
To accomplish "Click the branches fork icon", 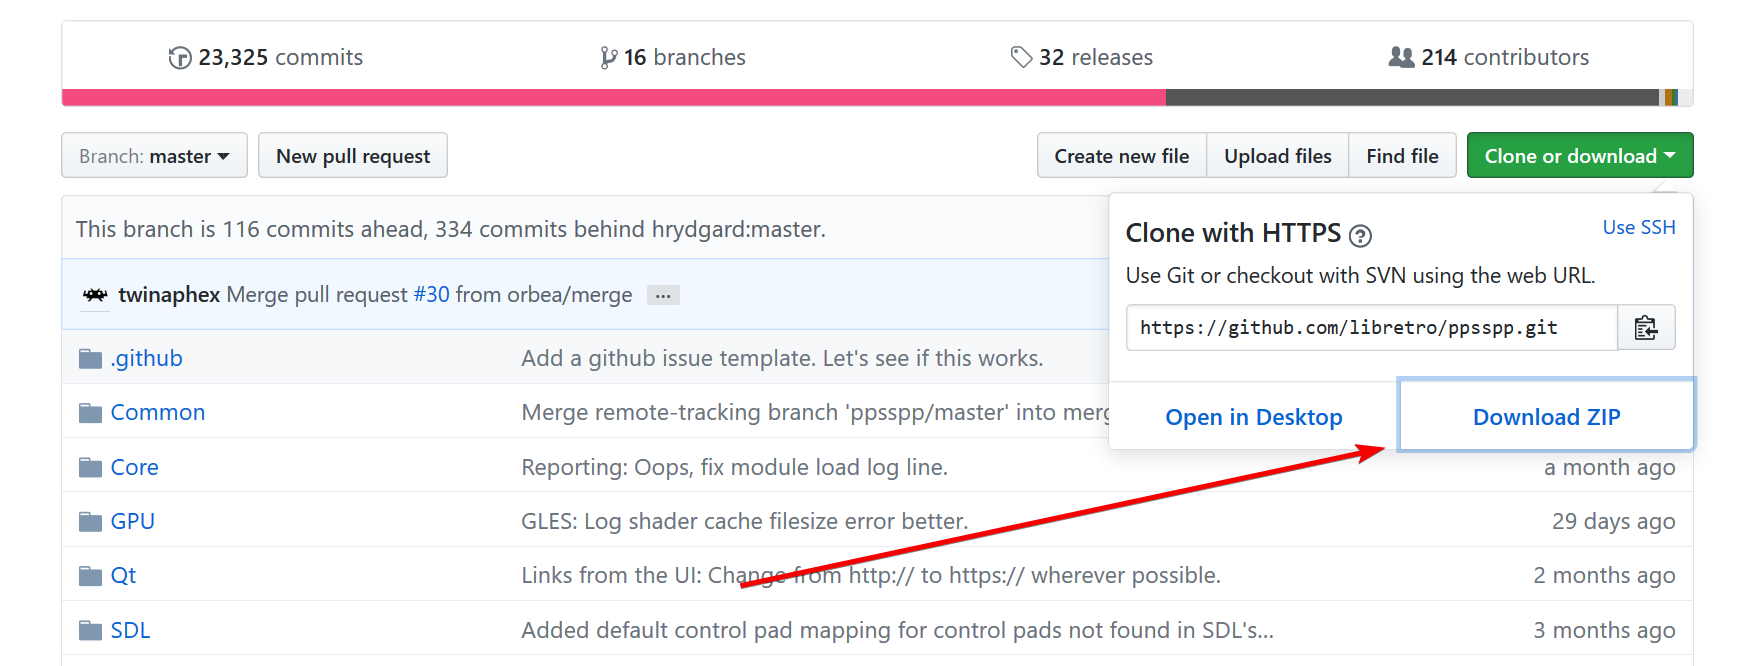I will click(x=608, y=58).
